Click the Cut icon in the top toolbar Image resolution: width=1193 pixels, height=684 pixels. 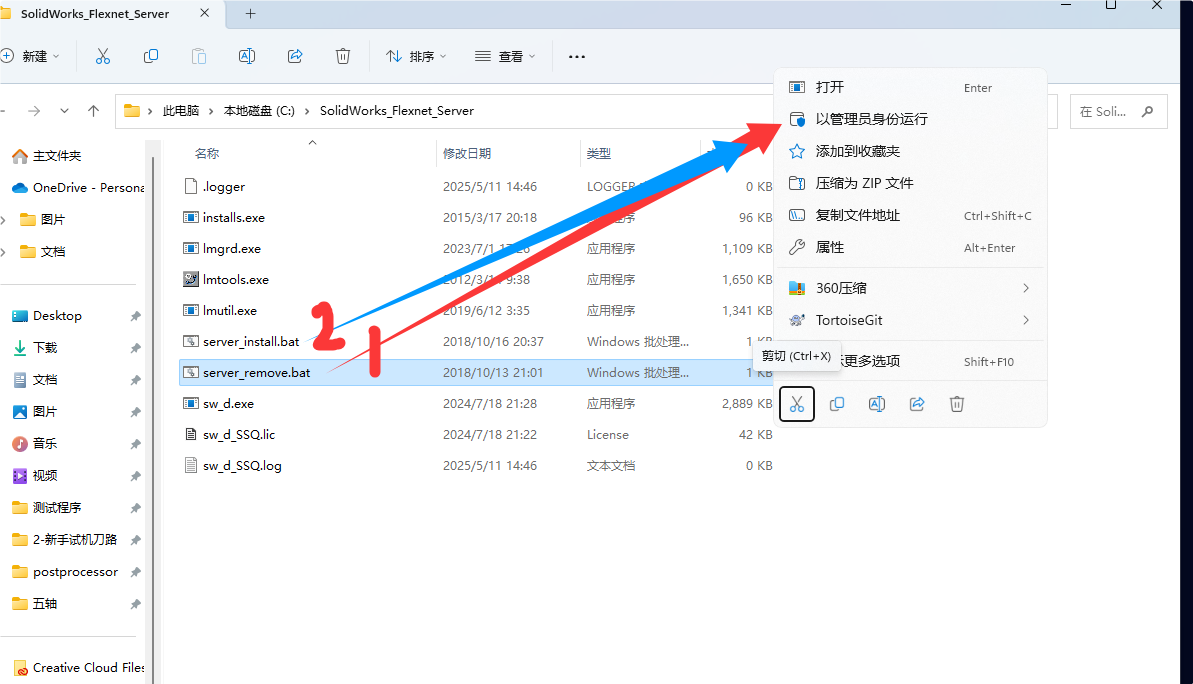point(103,56)
